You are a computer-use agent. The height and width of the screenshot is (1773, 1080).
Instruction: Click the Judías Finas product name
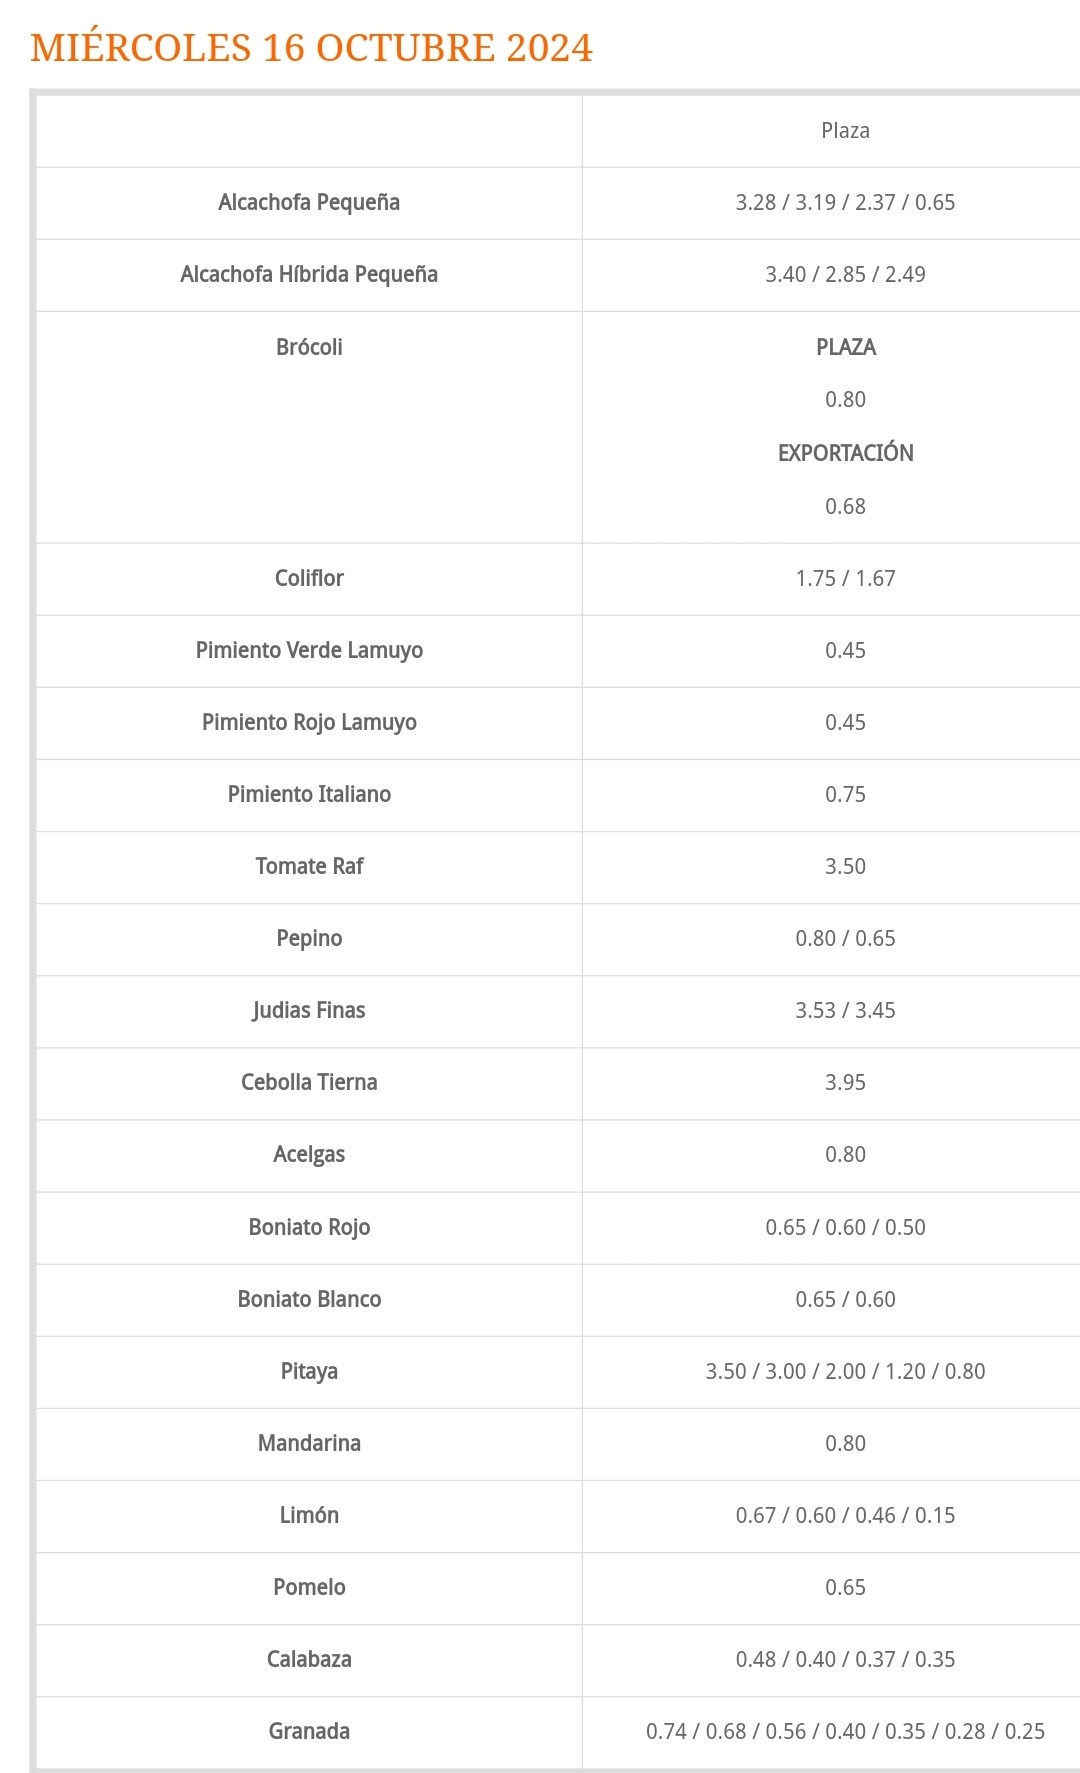(x=309, y=1010)
